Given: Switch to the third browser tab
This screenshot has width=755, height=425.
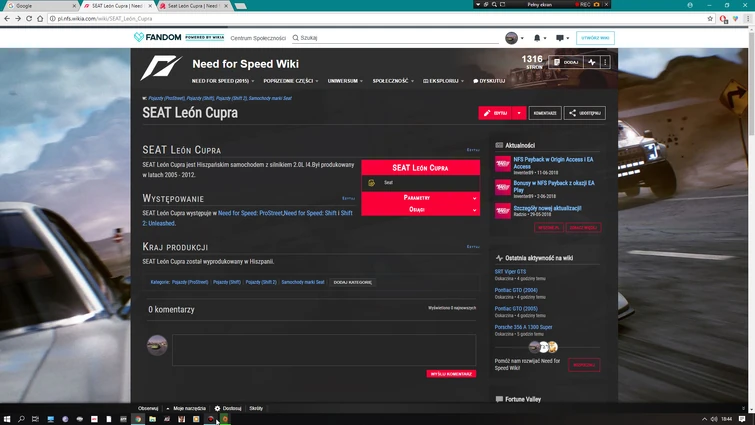Looking at the screenshot, I should pos(194,6).
